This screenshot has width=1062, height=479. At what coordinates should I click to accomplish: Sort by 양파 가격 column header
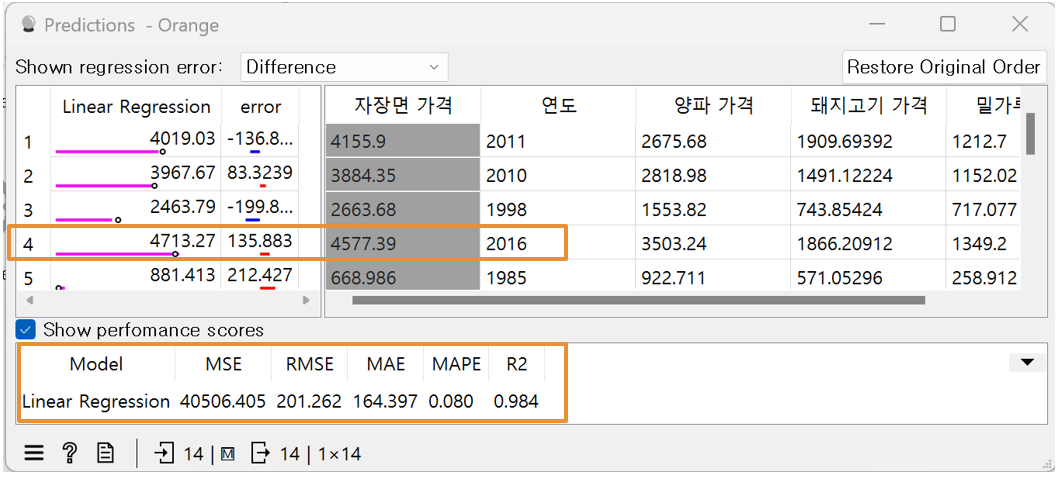coord(713,106)
